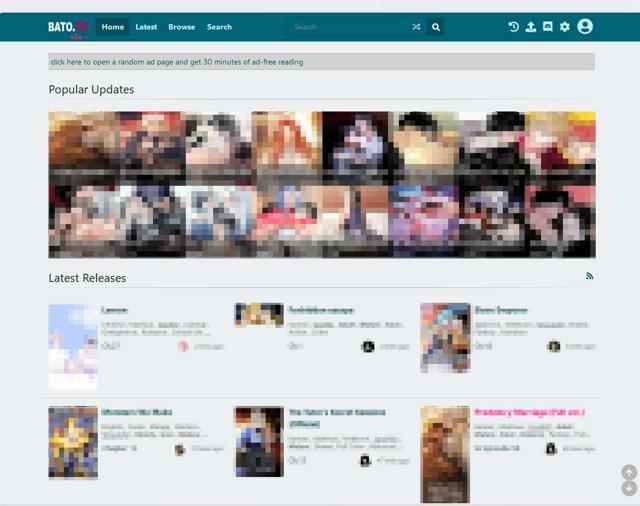Open the Latest Releases RSS feed icon
Image resolution: width=640 pixels, height=506 pixels.
coord(589,276)
